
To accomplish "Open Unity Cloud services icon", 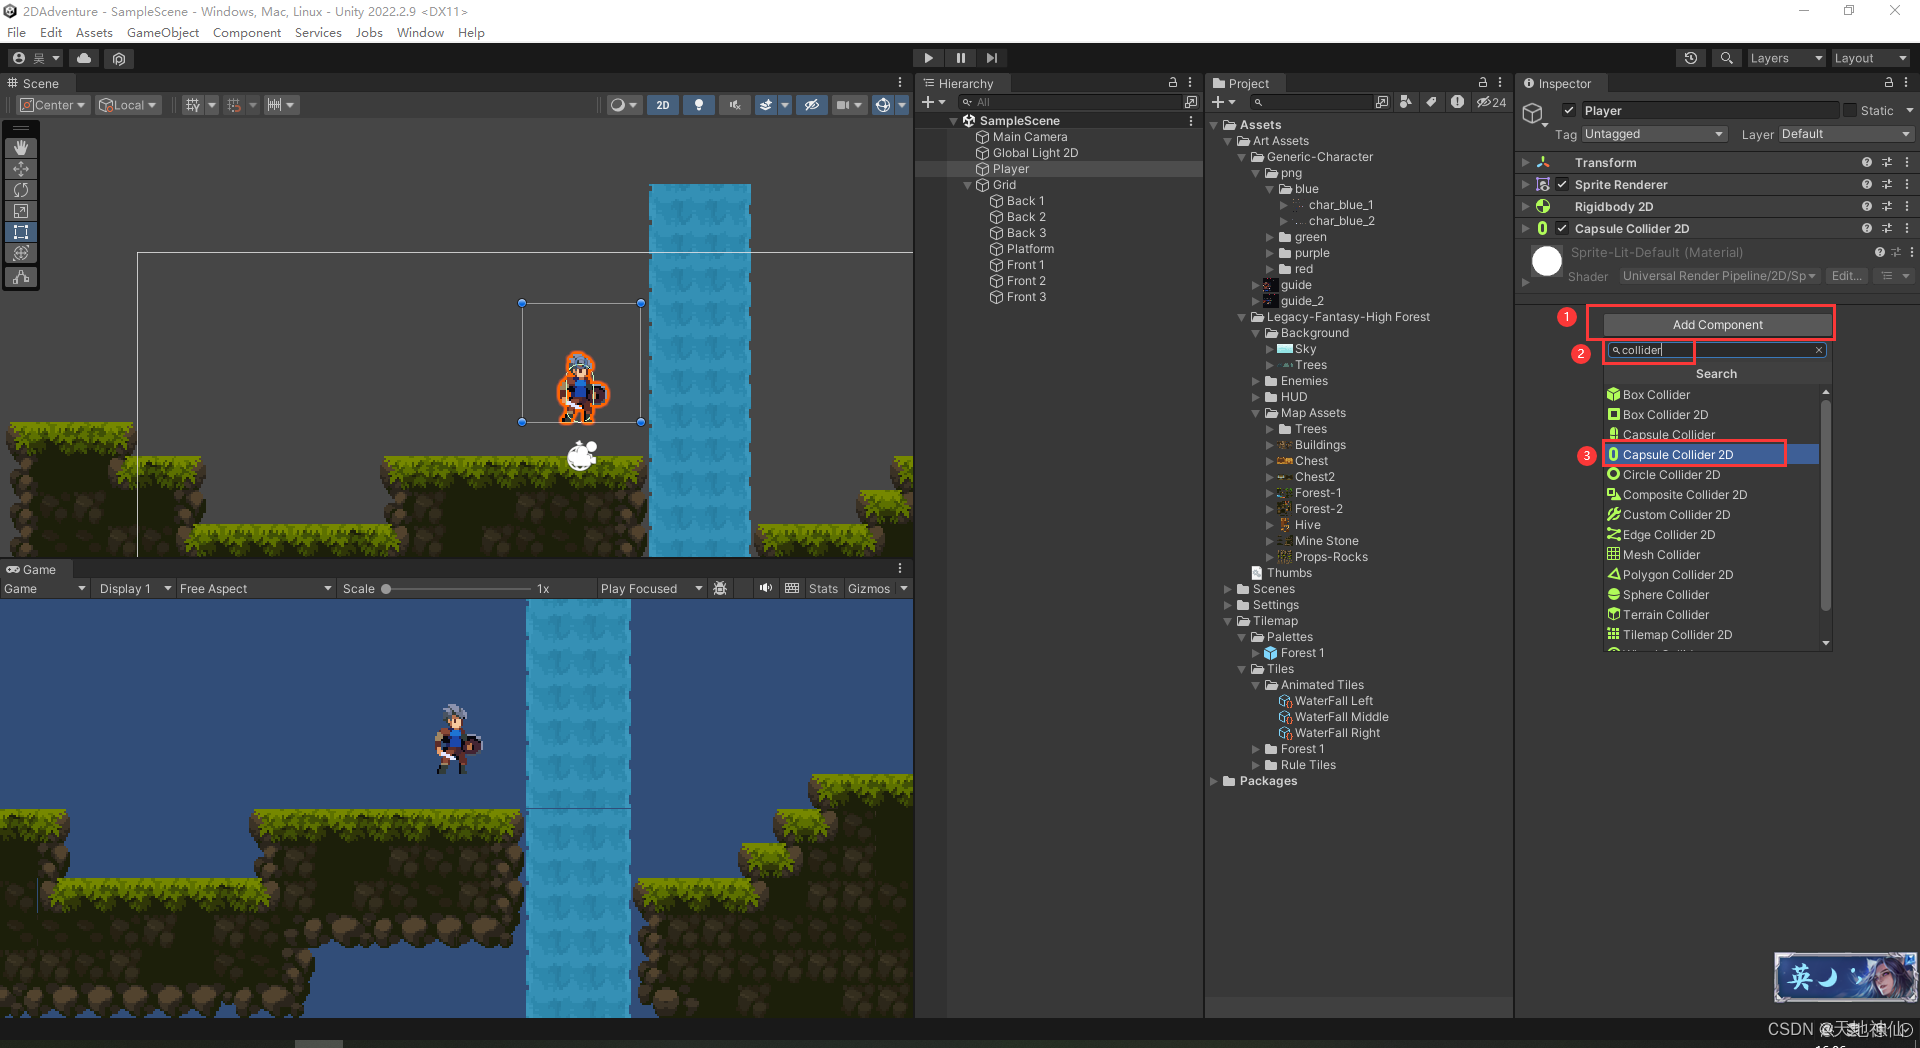I will (x=84, y=58).
